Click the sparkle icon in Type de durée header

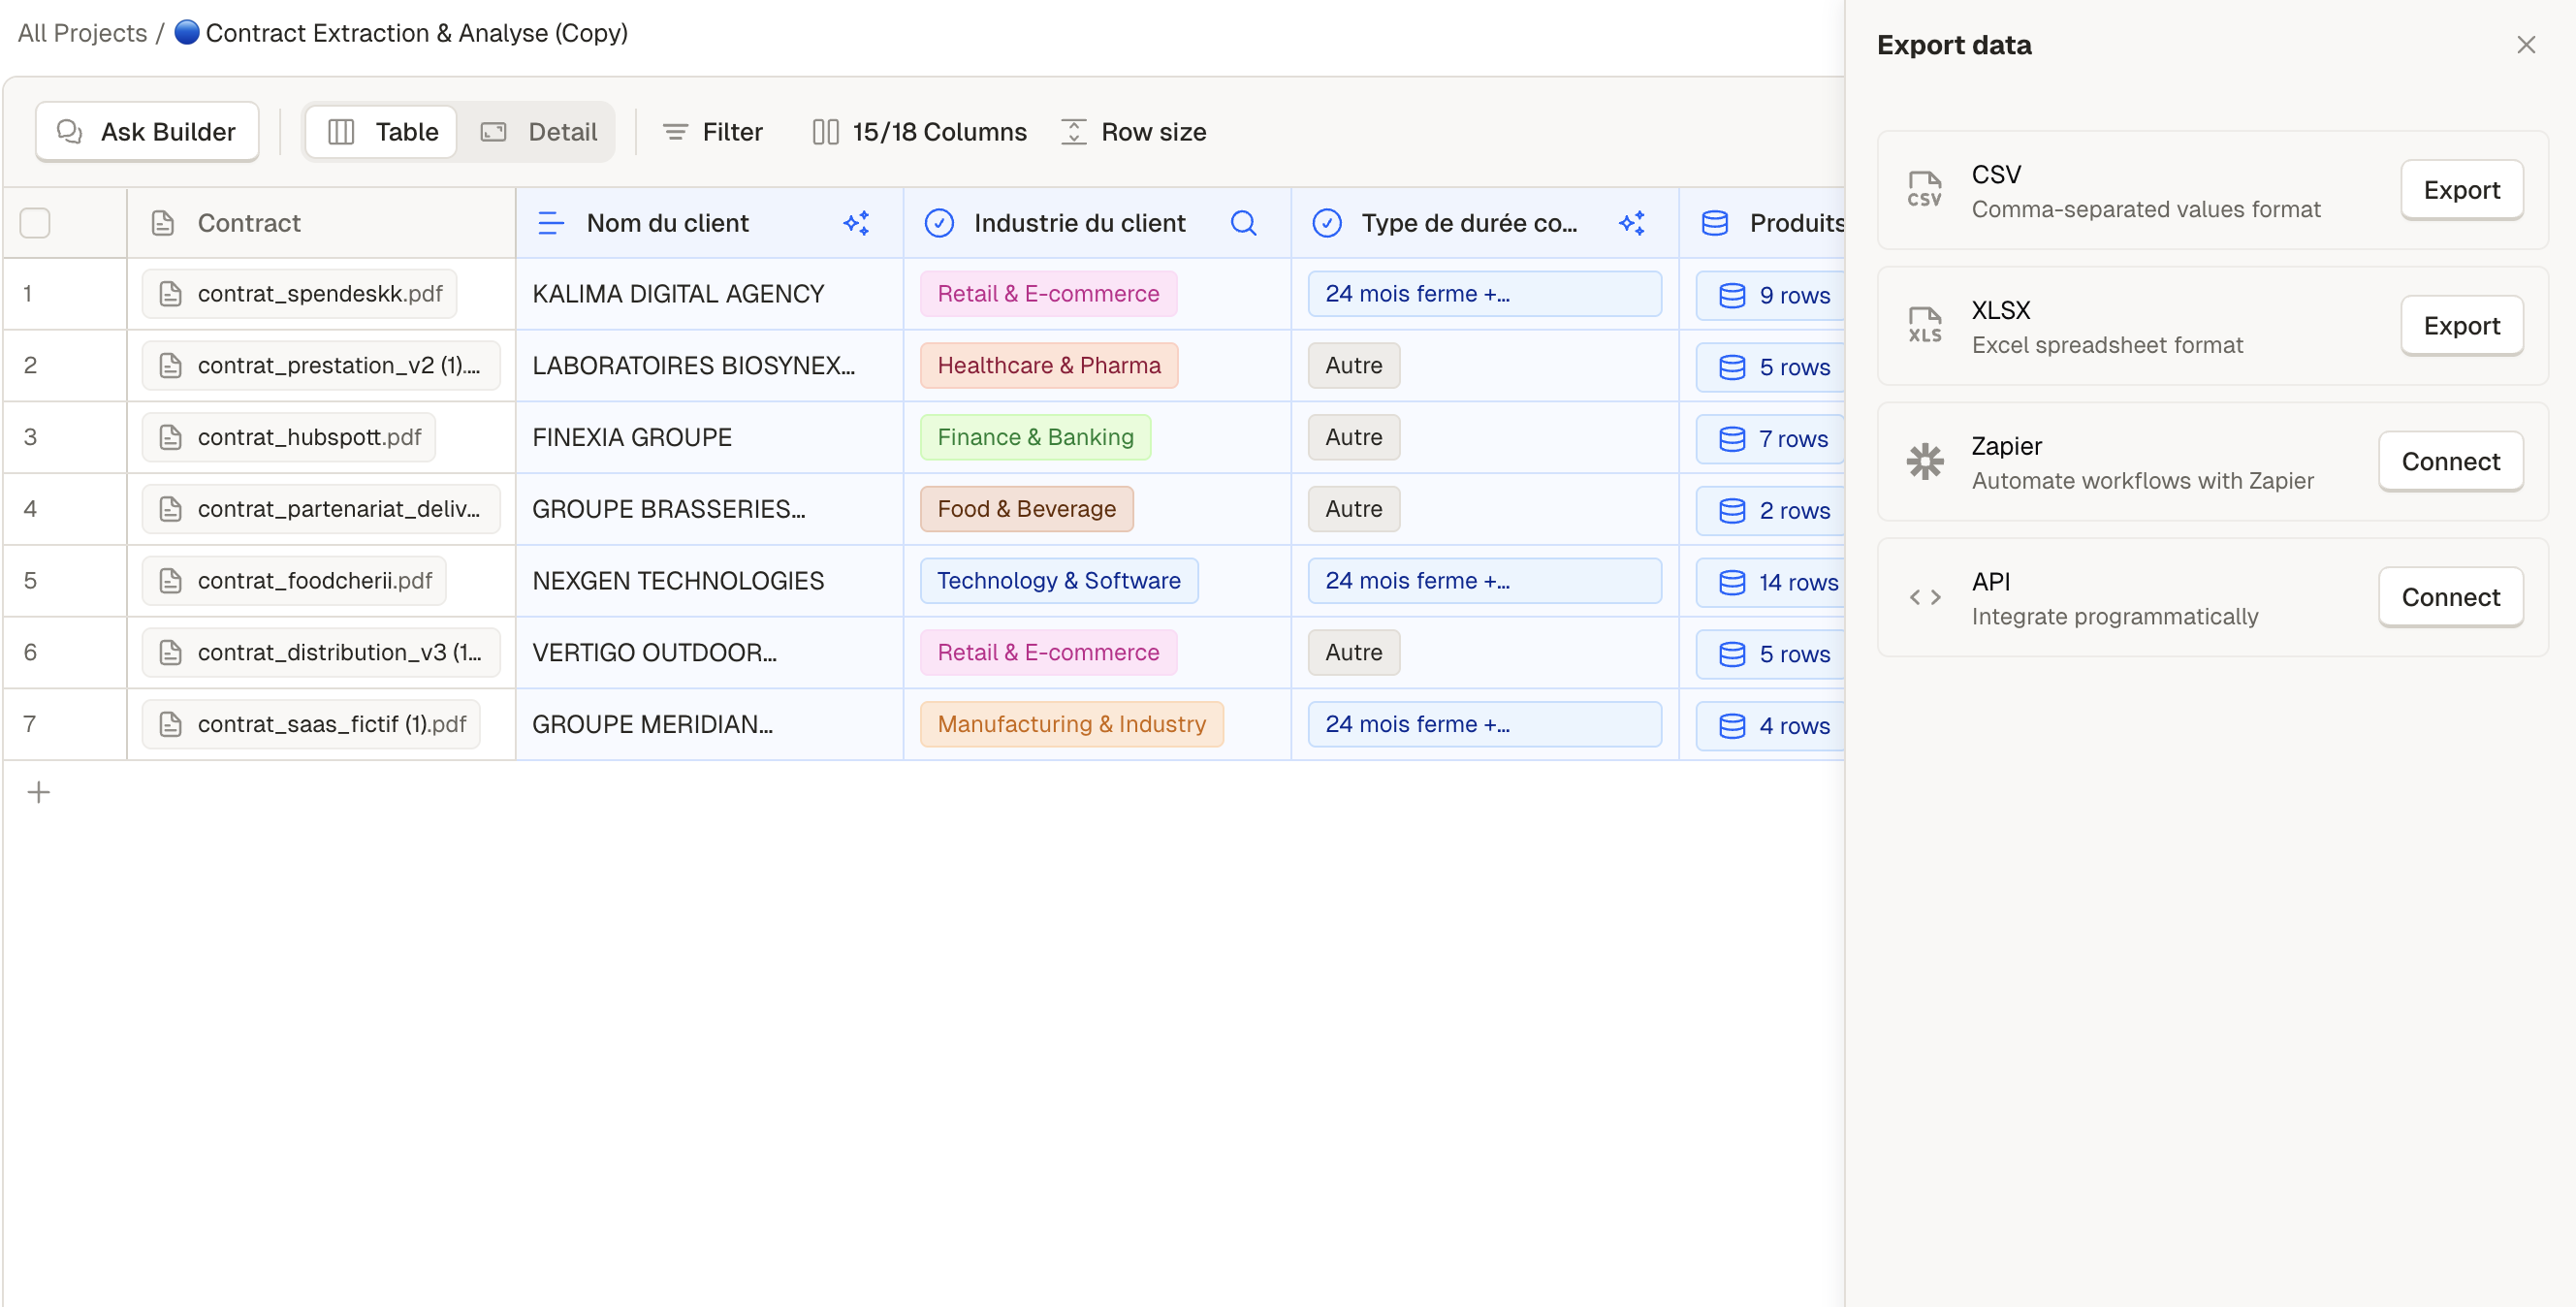[x=1631, y=223]
